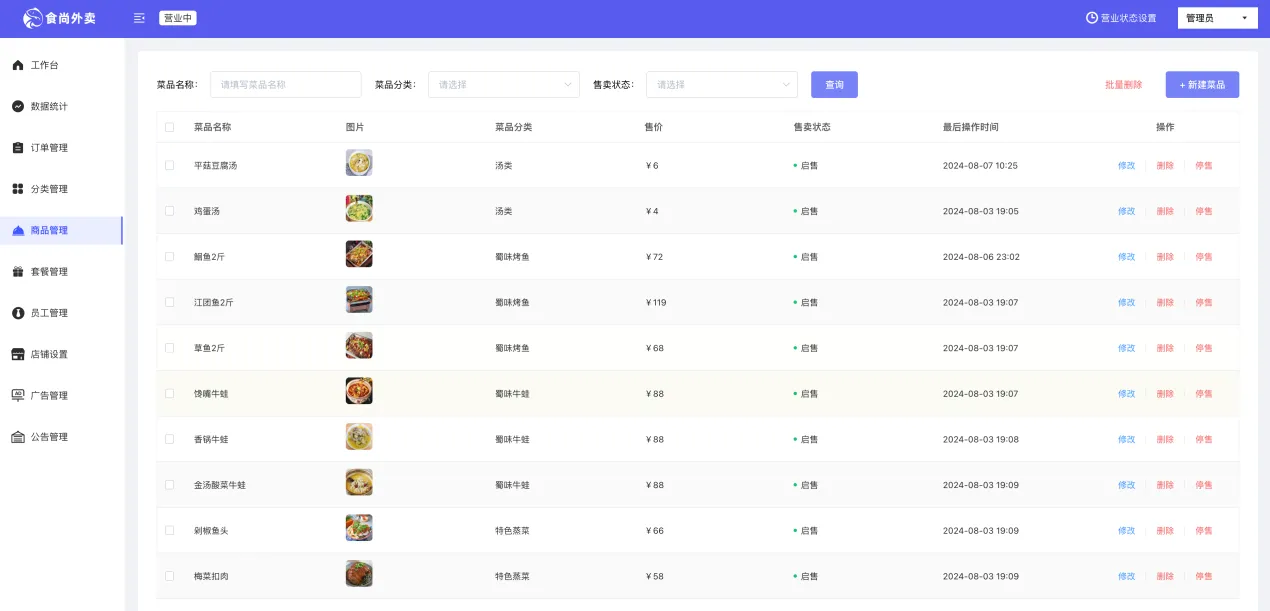Click the 数据统计 chart icon
The image size is (1270, 611).
[18, 106]
